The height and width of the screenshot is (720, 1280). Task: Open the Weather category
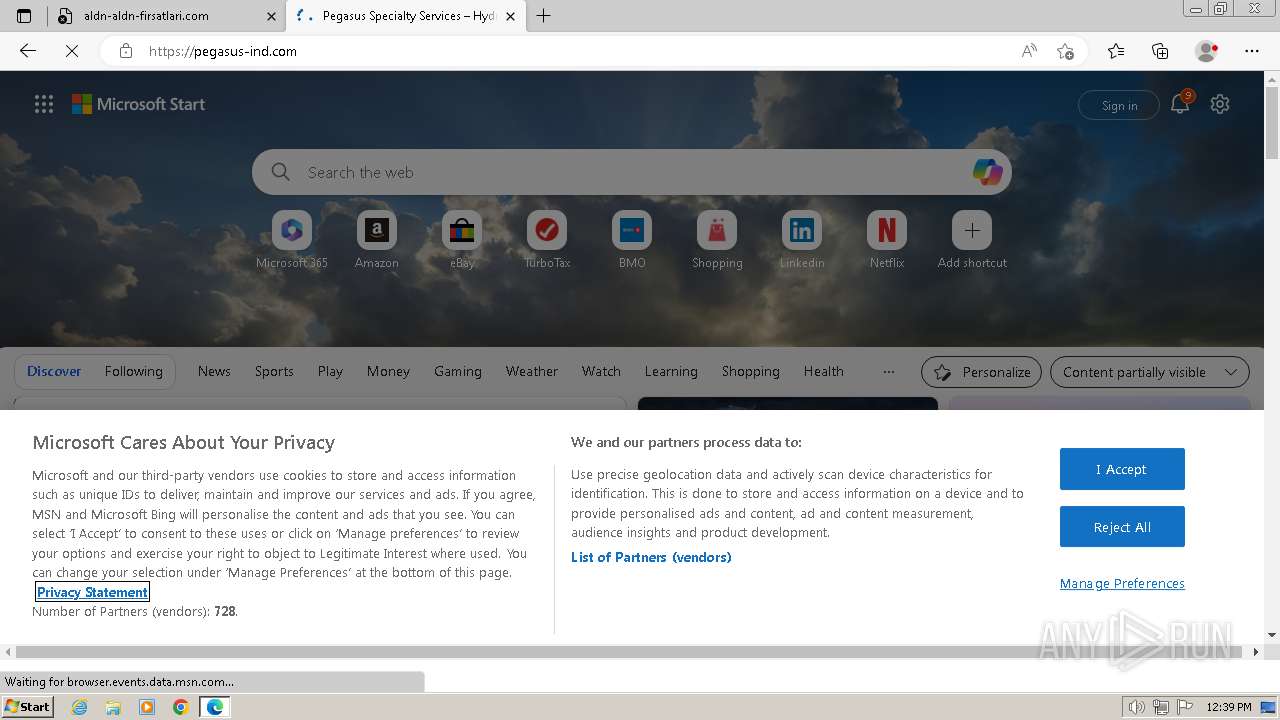coord(531,371)
